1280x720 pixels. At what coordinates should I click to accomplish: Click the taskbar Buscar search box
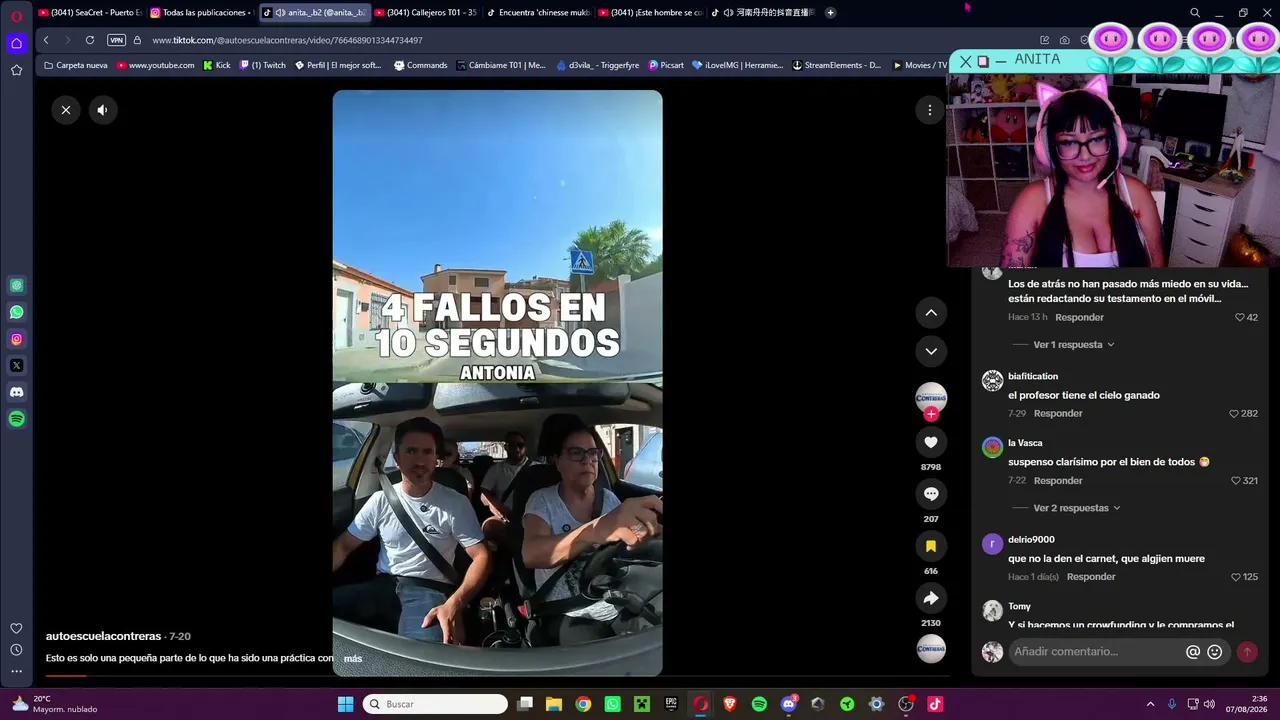coord(435,704)
